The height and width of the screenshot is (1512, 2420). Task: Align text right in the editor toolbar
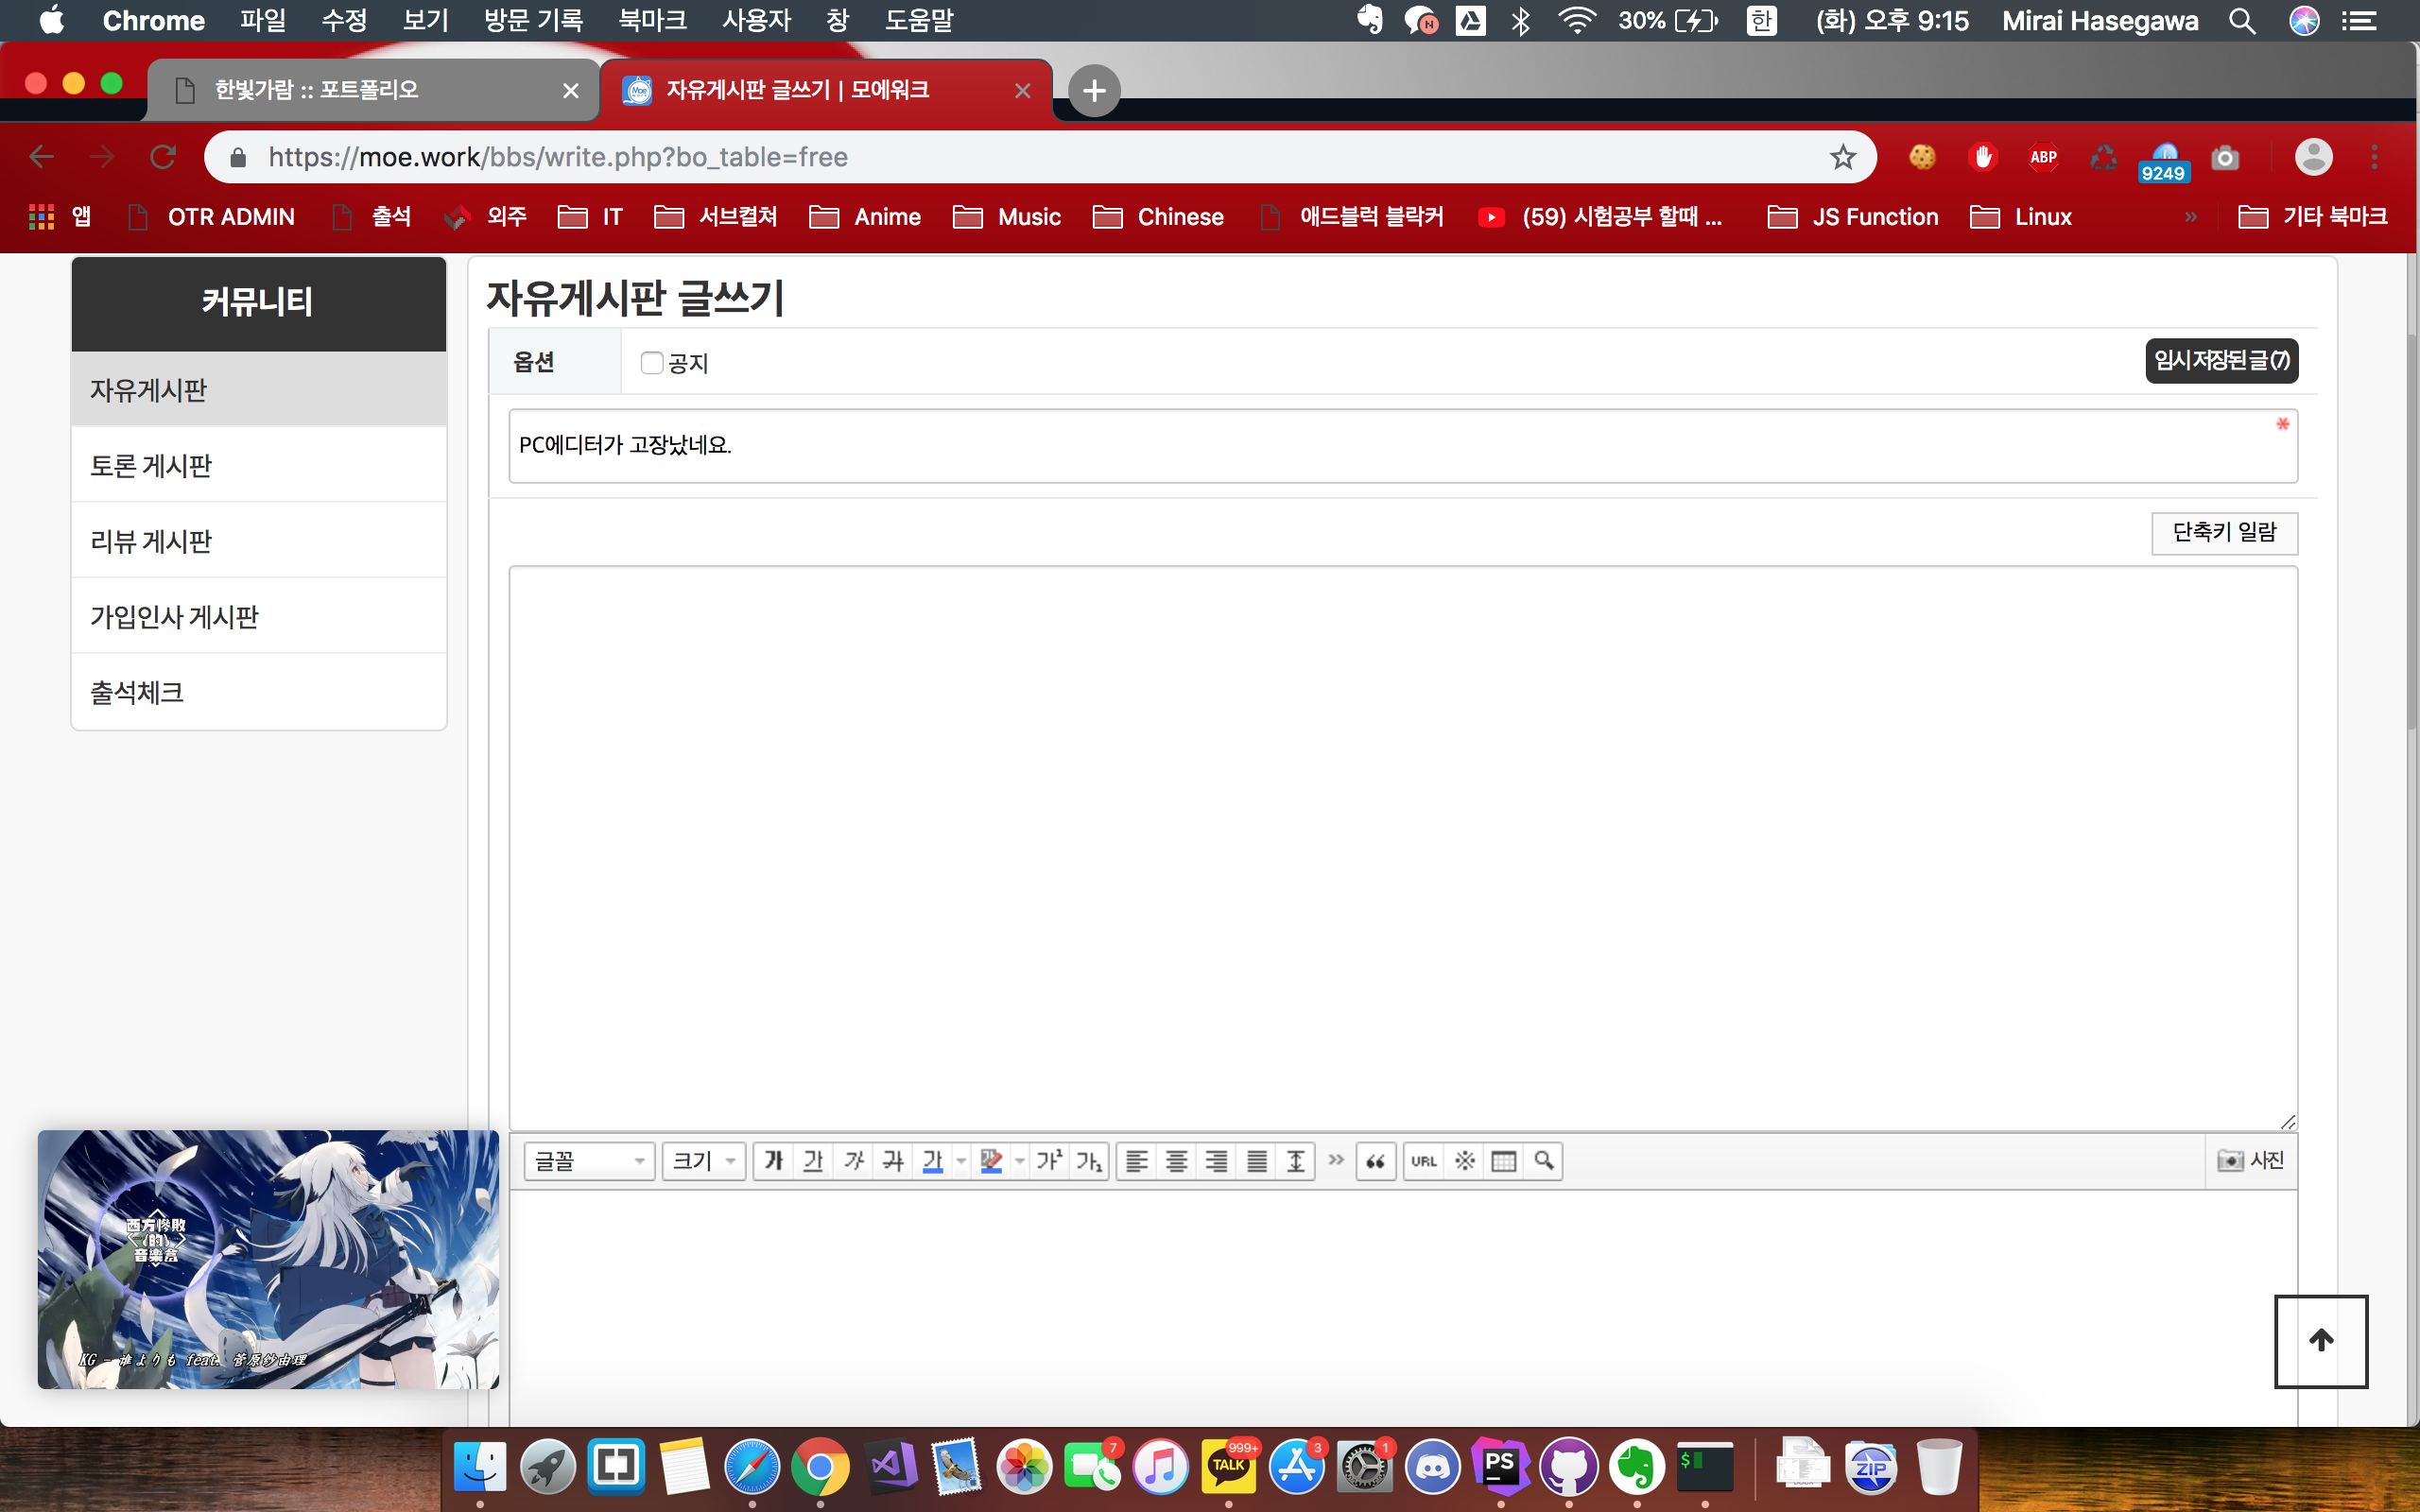click(x=1216, y=1161)
